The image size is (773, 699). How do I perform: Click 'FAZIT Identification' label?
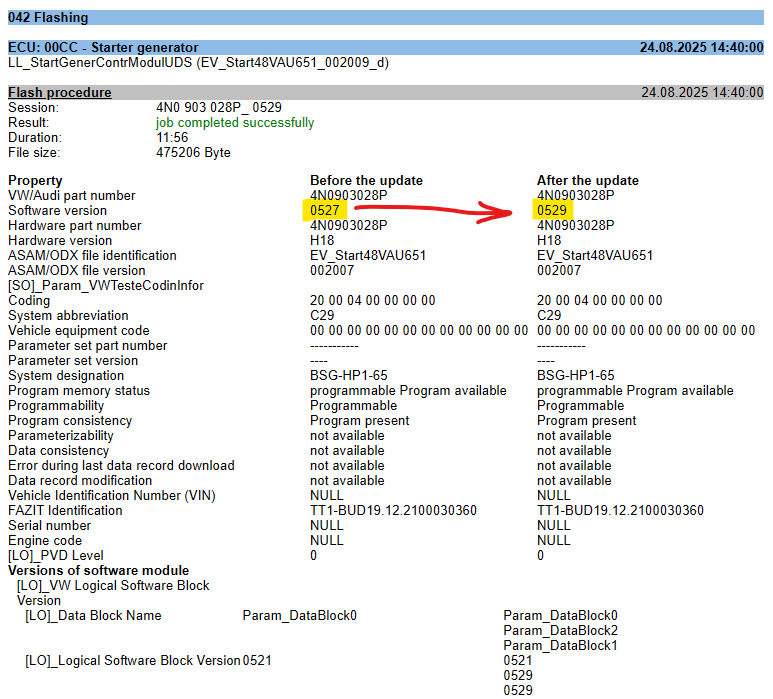pyautogui.click(x=65, y=510)
